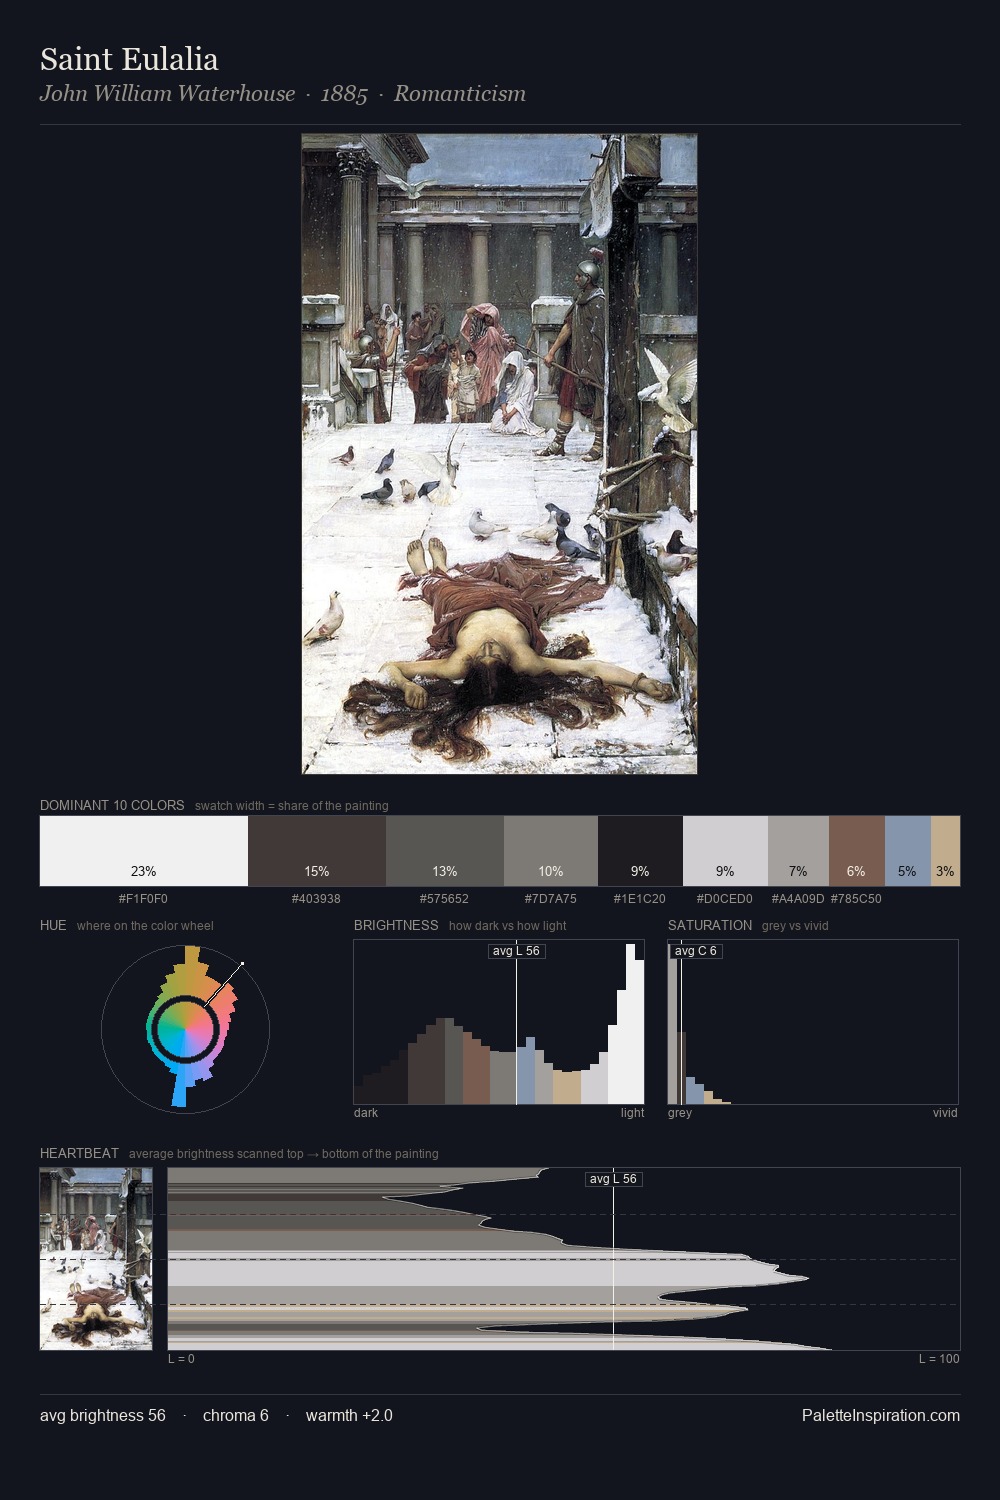
Task: Click the 'warmth +2.0' footer stat
Action: (x=349, y=1415)
